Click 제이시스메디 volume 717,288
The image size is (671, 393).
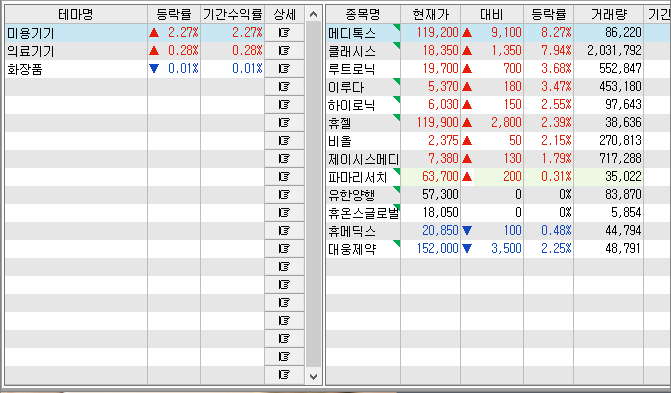pyautogui.click(x=620, y=158)
